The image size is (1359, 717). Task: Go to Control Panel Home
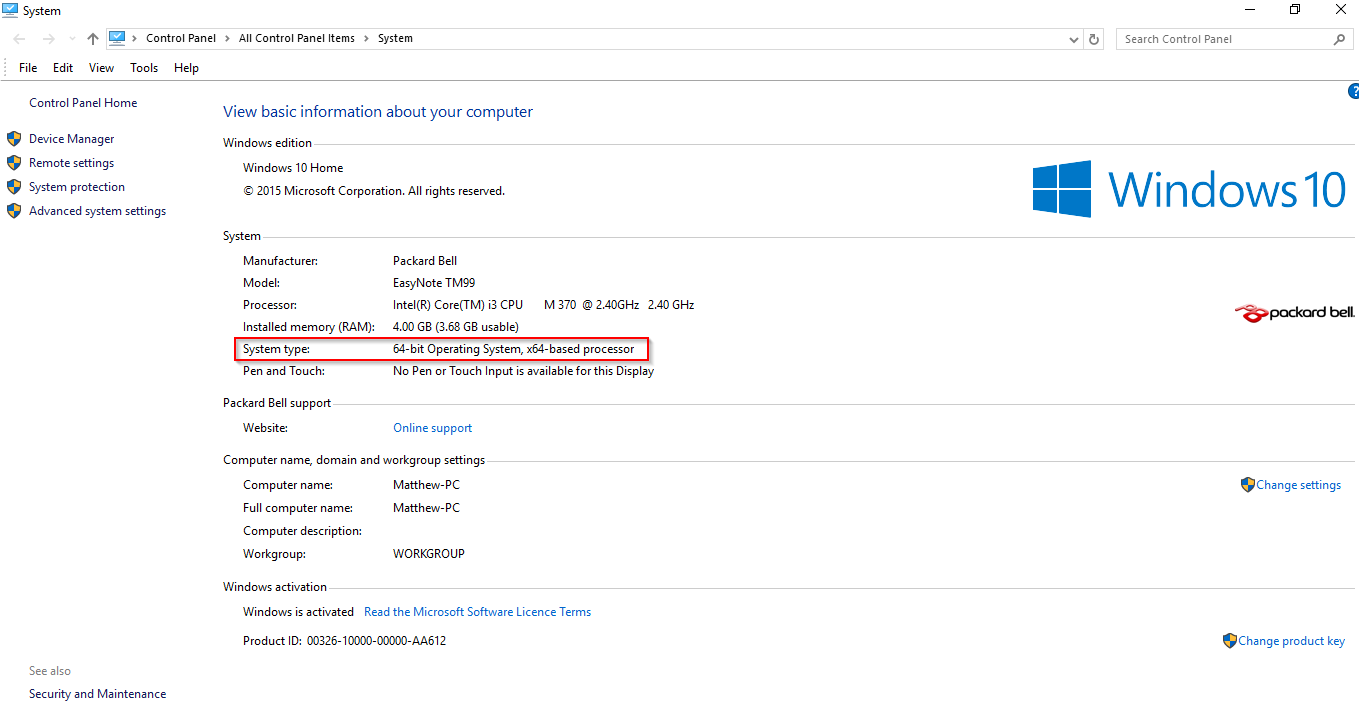point(83,103)
